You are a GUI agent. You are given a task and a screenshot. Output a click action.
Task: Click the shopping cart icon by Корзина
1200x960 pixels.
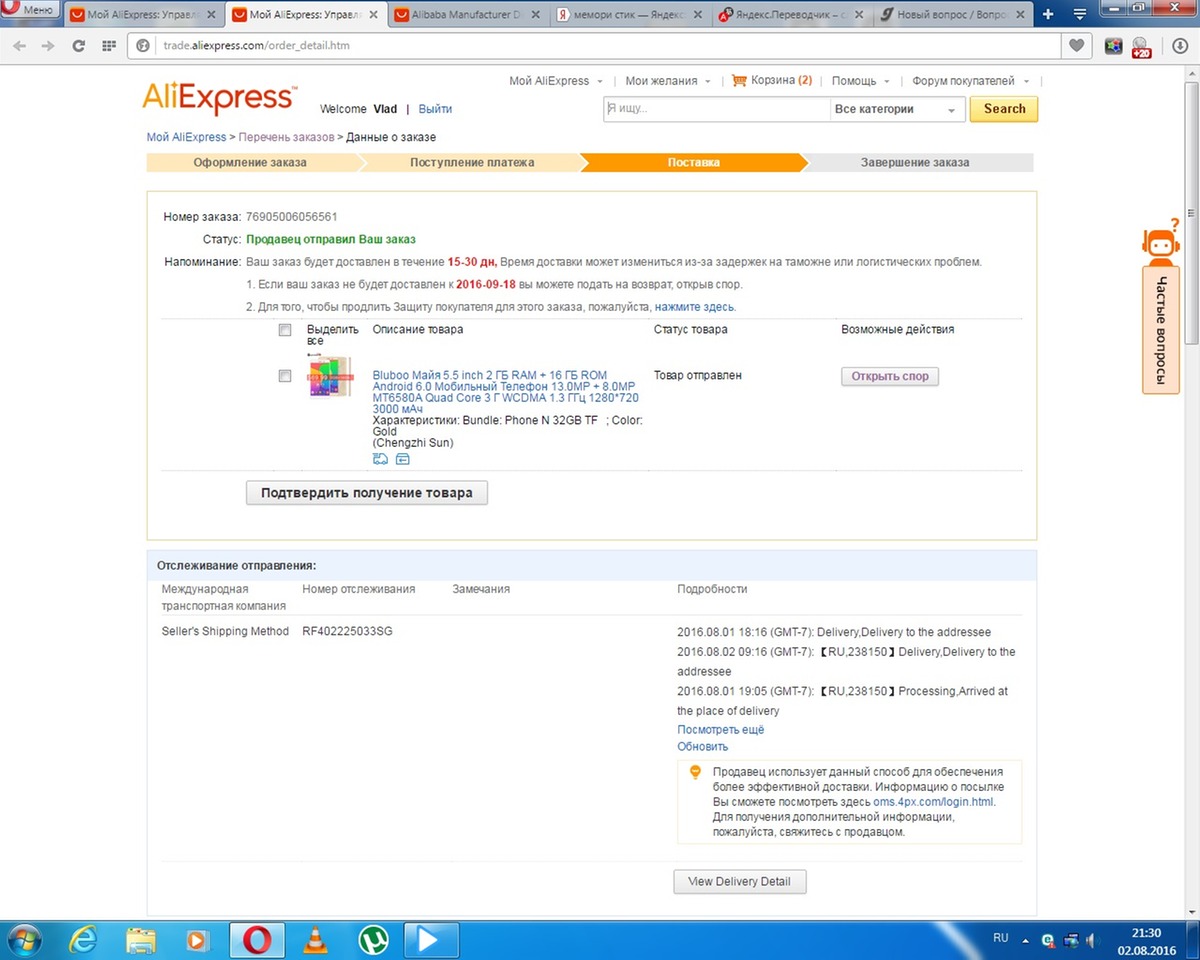tap(739, 80)
